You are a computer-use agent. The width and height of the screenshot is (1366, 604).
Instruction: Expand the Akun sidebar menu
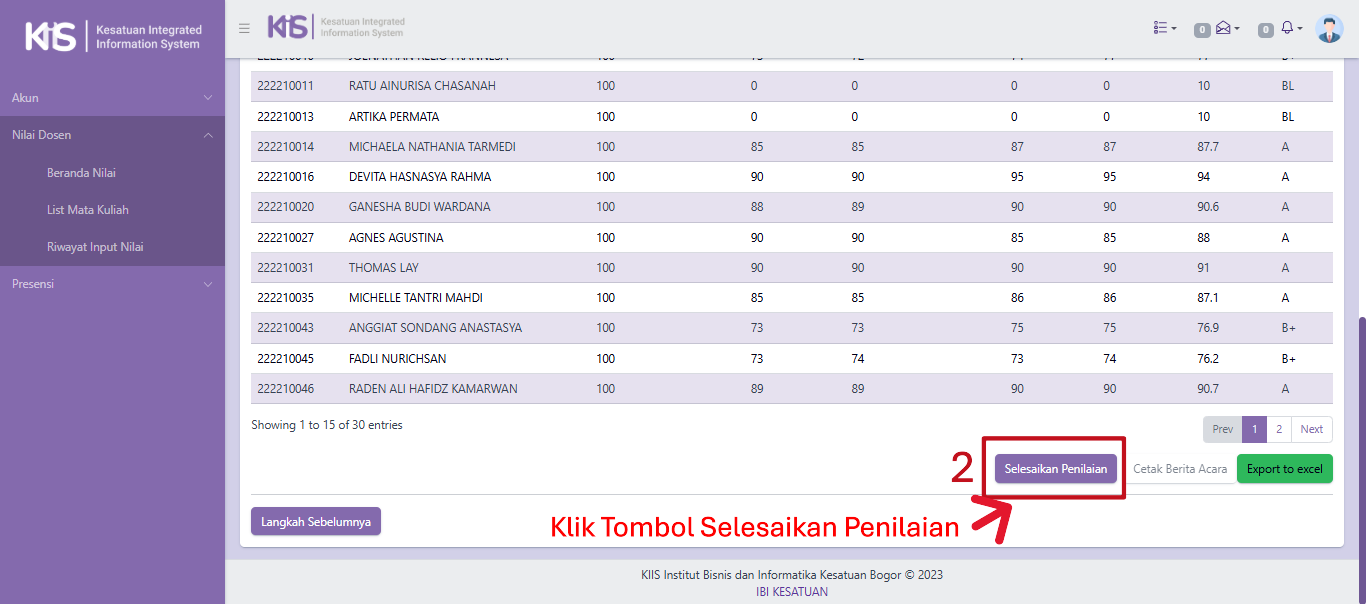pos(112,98)
